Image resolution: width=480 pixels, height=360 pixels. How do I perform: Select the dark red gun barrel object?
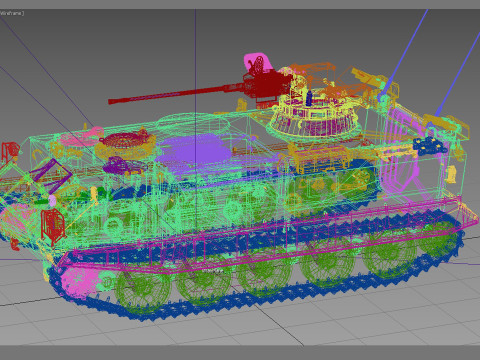click(x=176, y=94)
